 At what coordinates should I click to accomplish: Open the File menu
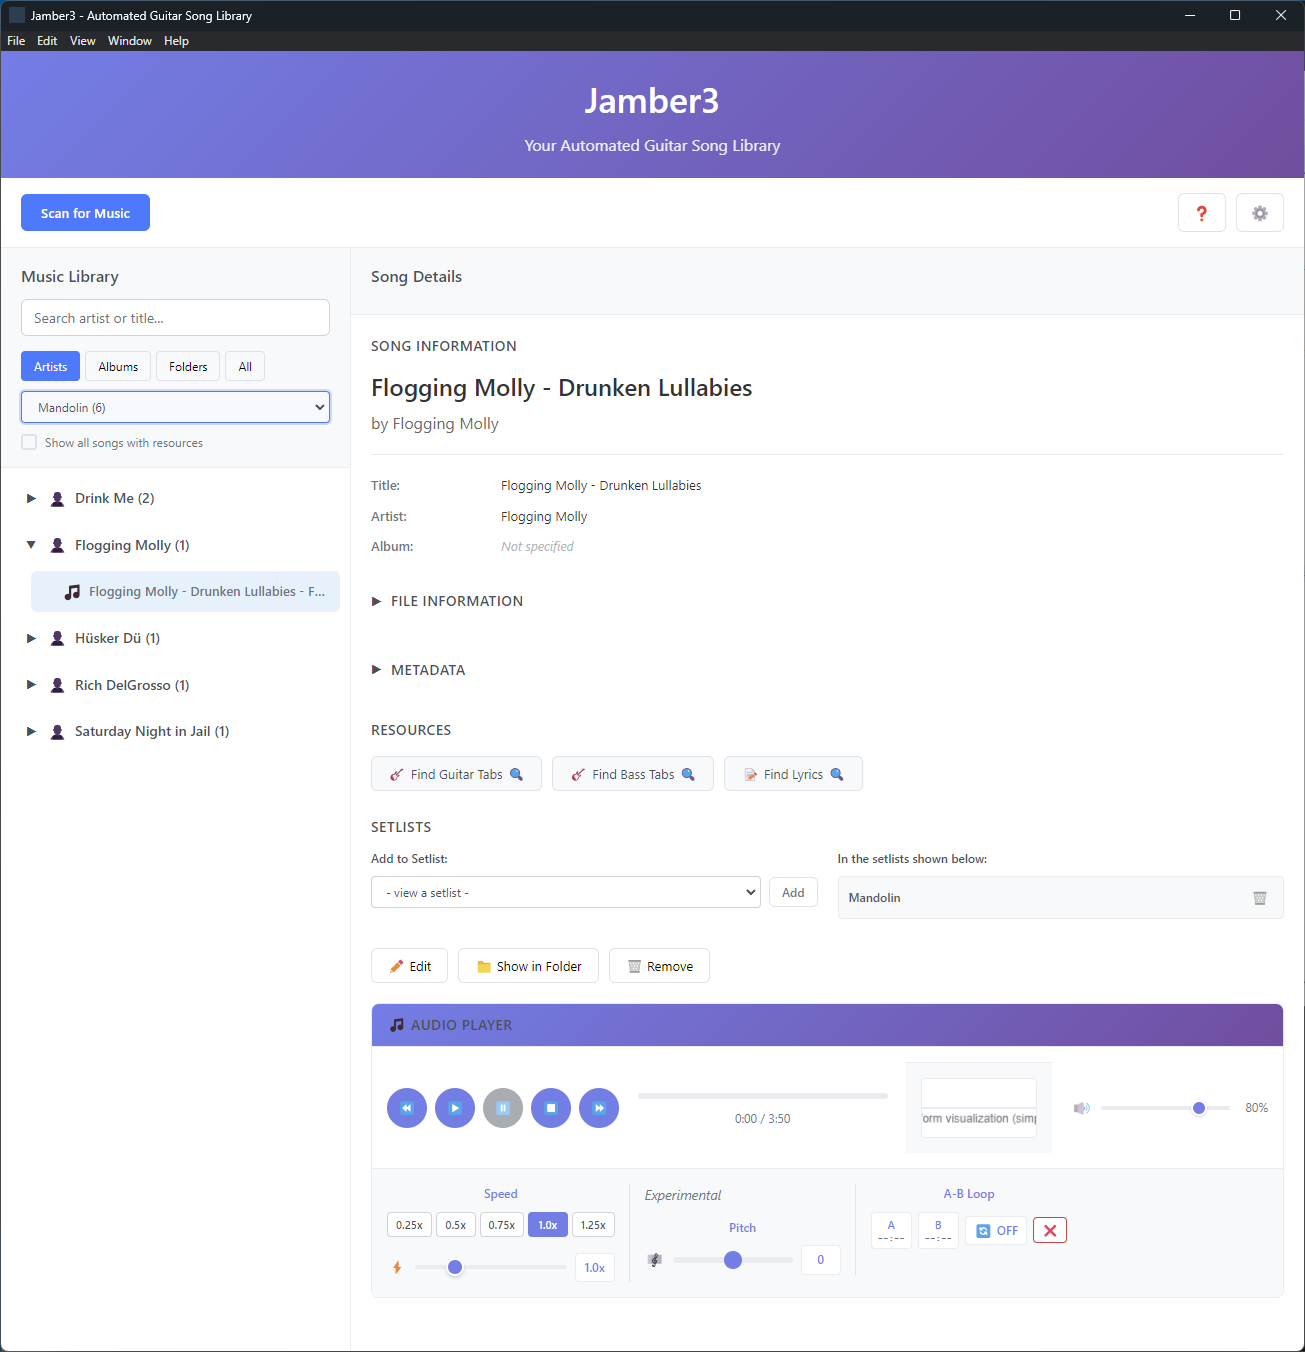tap(16, 41)
